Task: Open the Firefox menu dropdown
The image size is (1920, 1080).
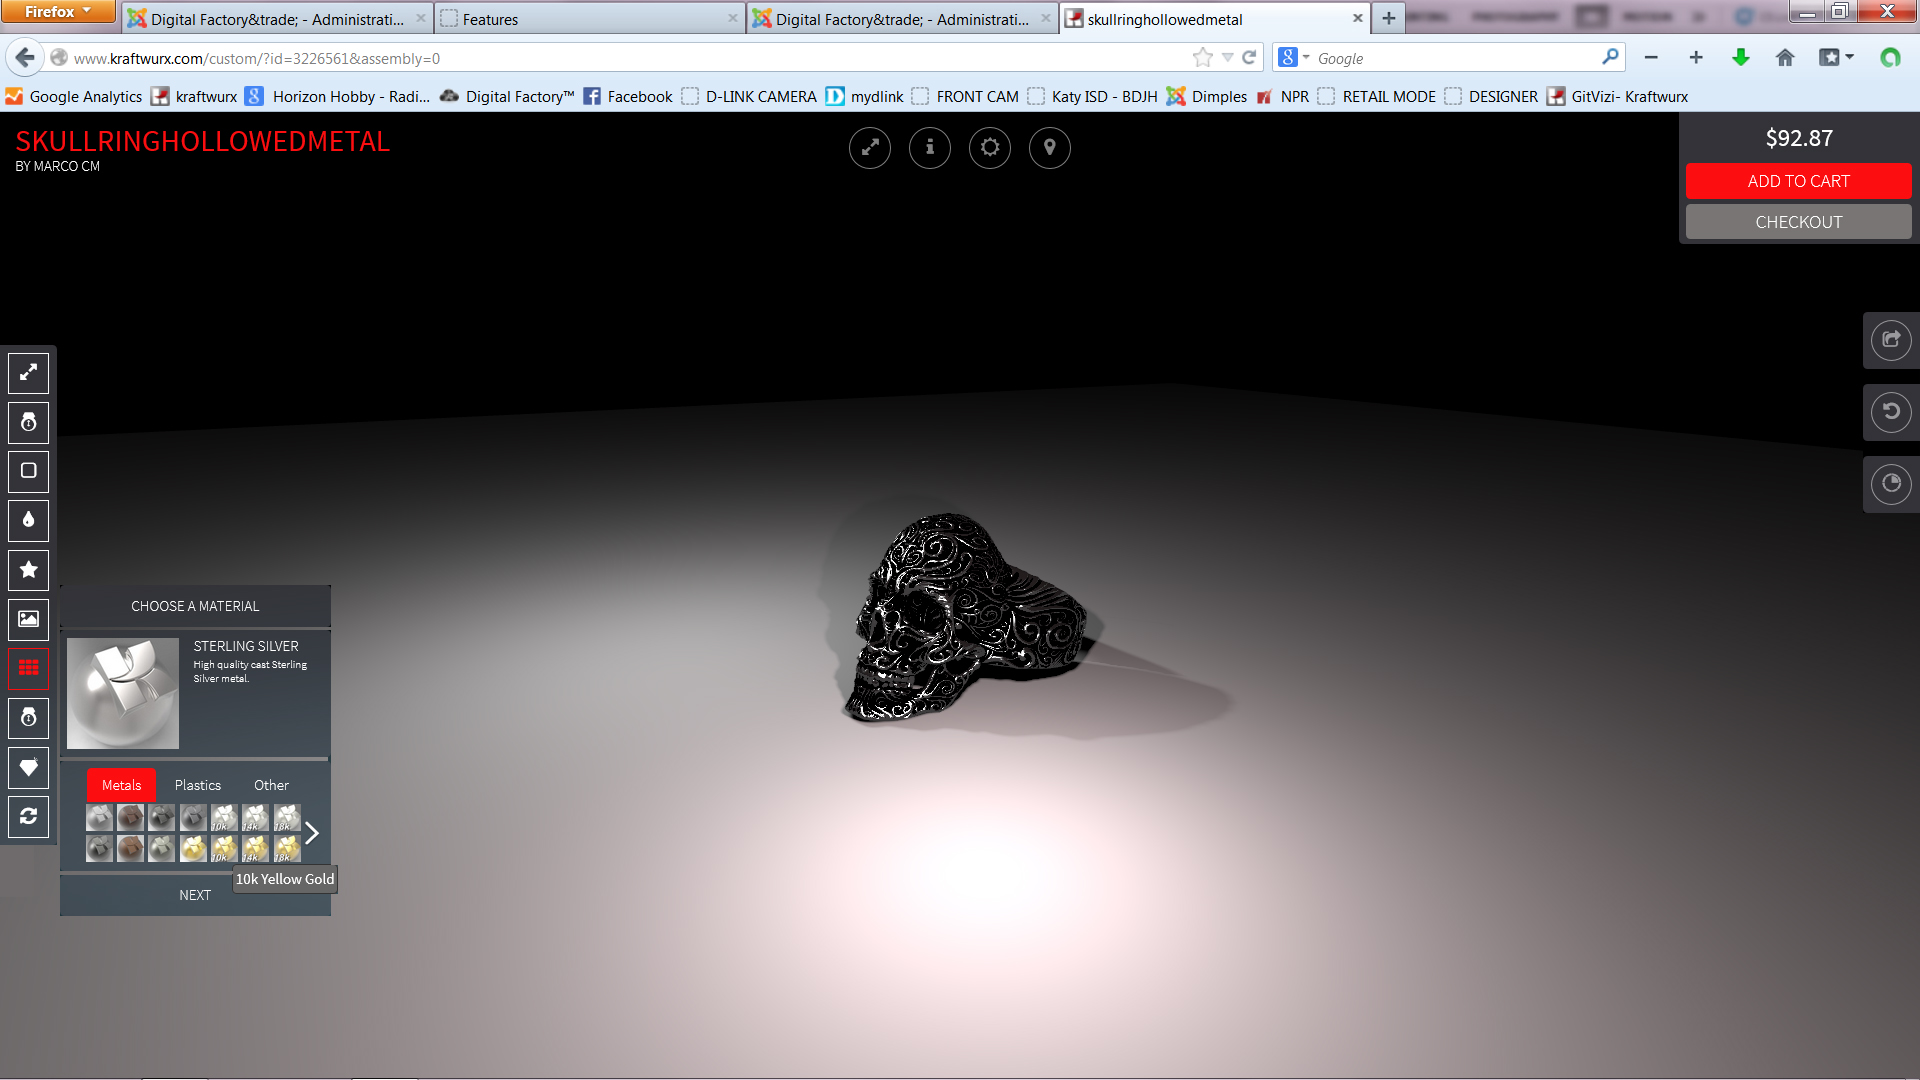Action: pos(57,12)
